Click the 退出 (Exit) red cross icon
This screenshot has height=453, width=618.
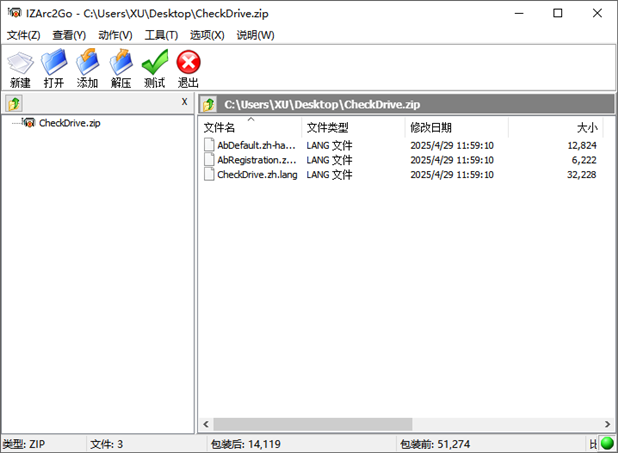tap(188, 62)
